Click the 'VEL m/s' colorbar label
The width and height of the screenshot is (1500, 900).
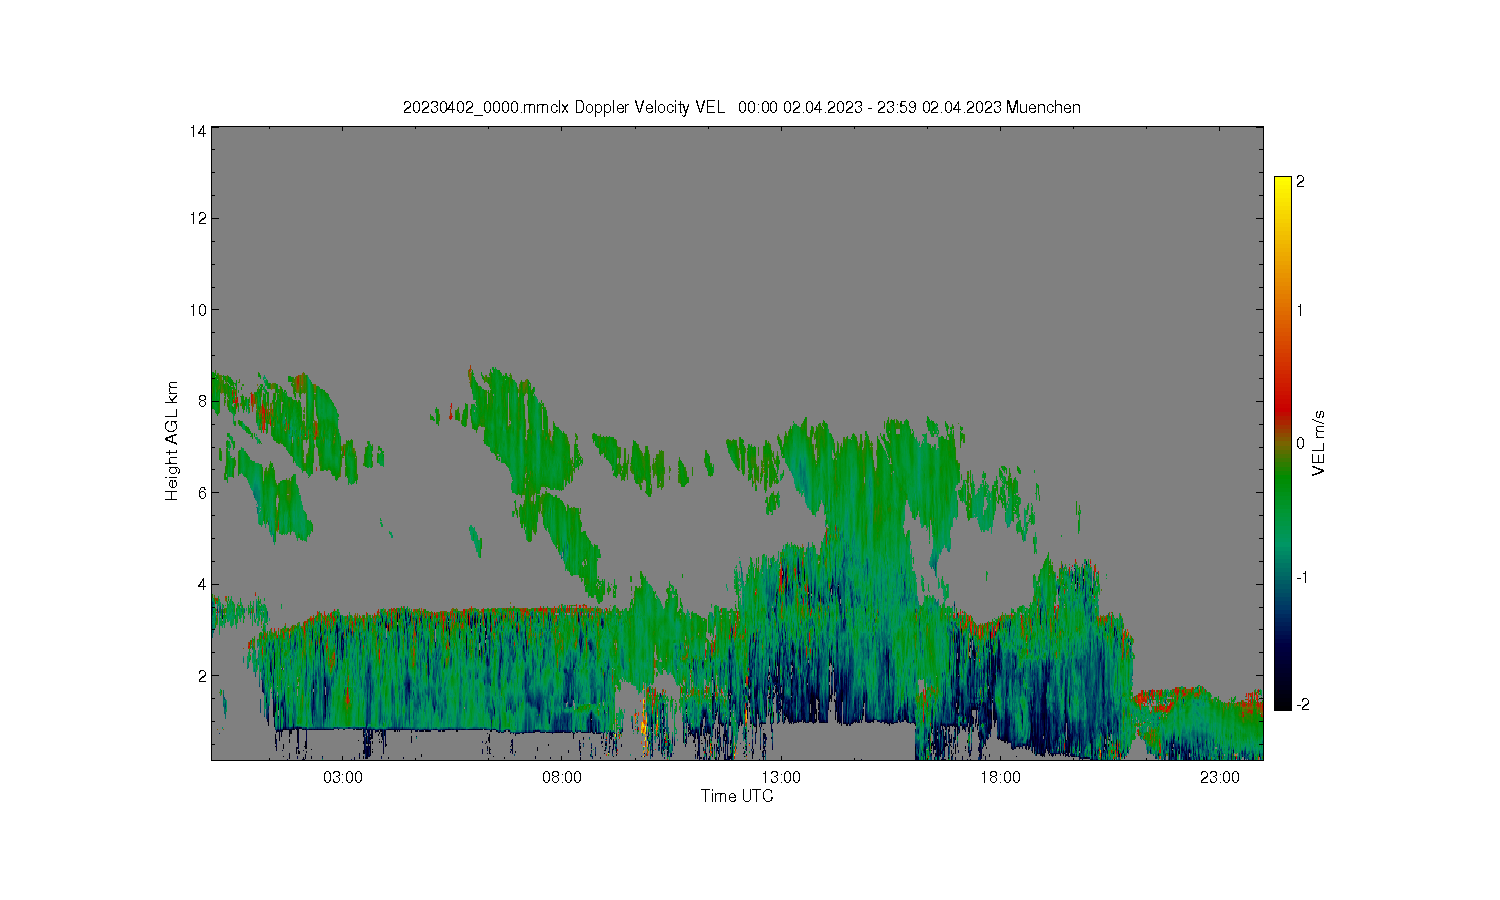tap(1319, 443)
